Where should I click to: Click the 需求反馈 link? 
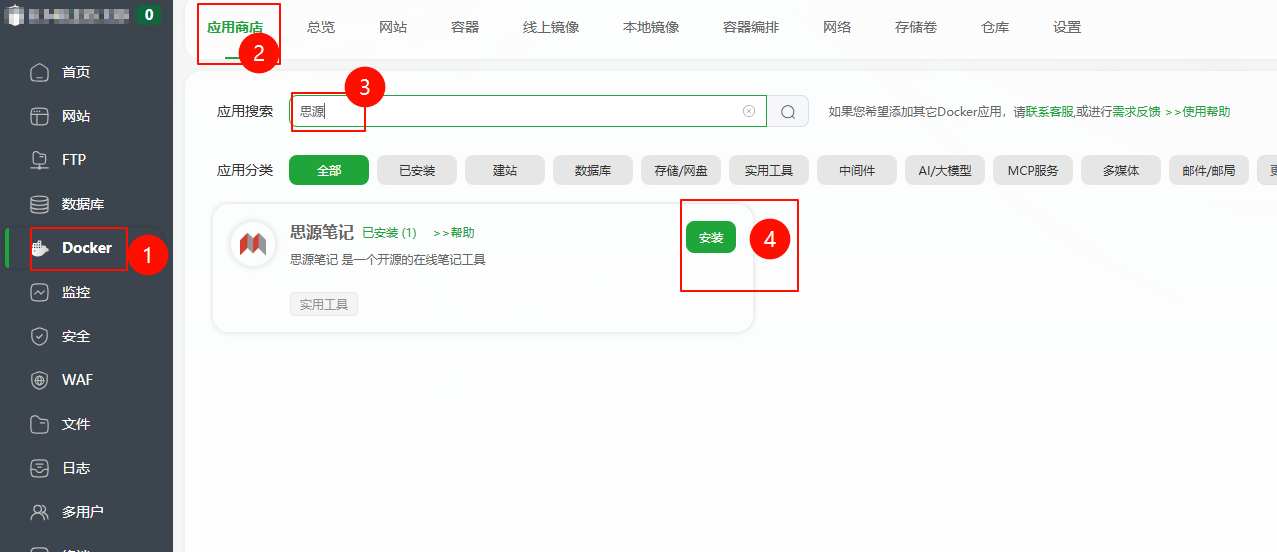1136,112
